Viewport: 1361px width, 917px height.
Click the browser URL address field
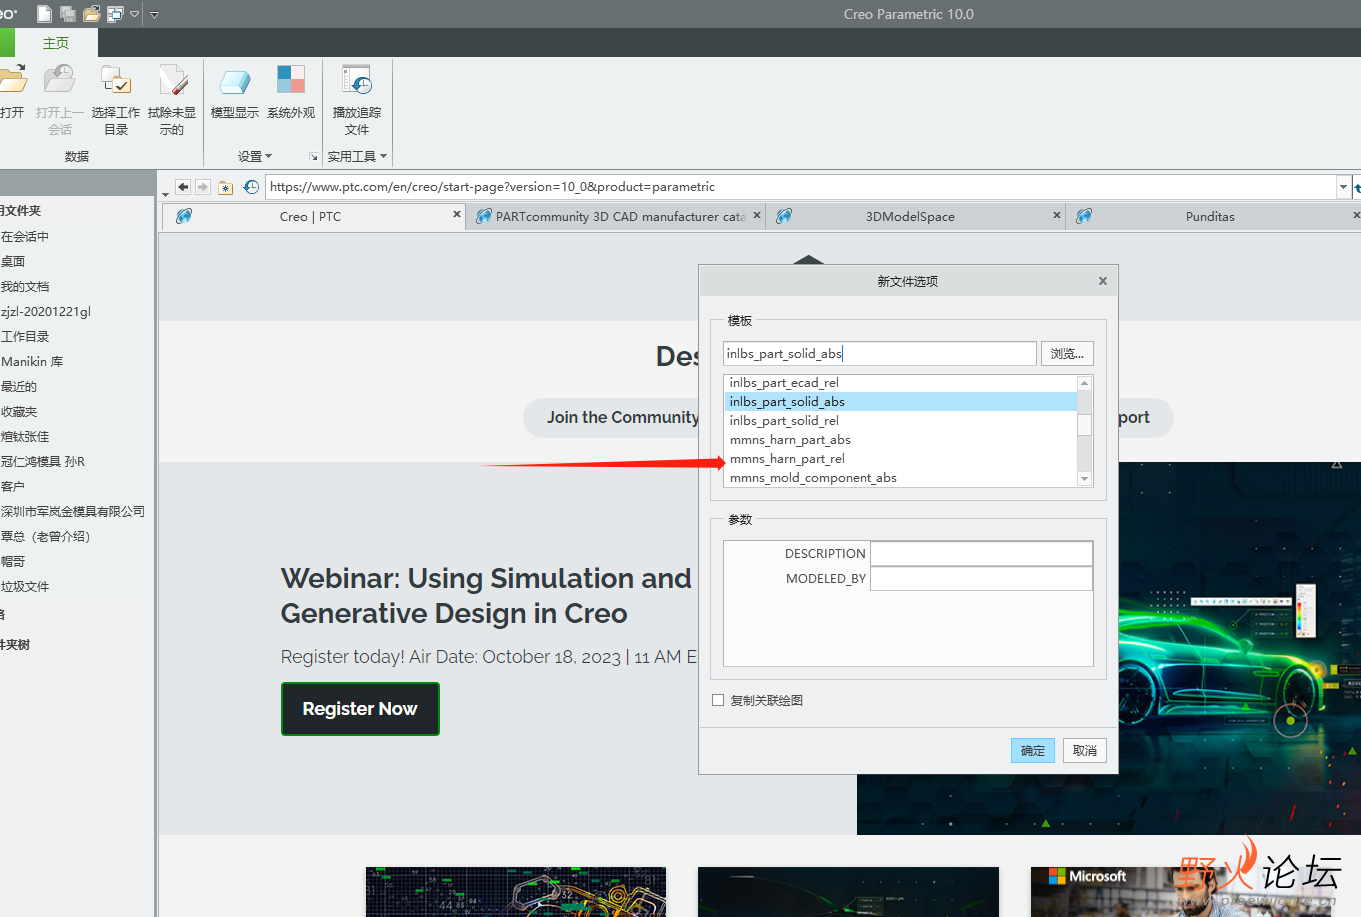click(x=801, y=187)
